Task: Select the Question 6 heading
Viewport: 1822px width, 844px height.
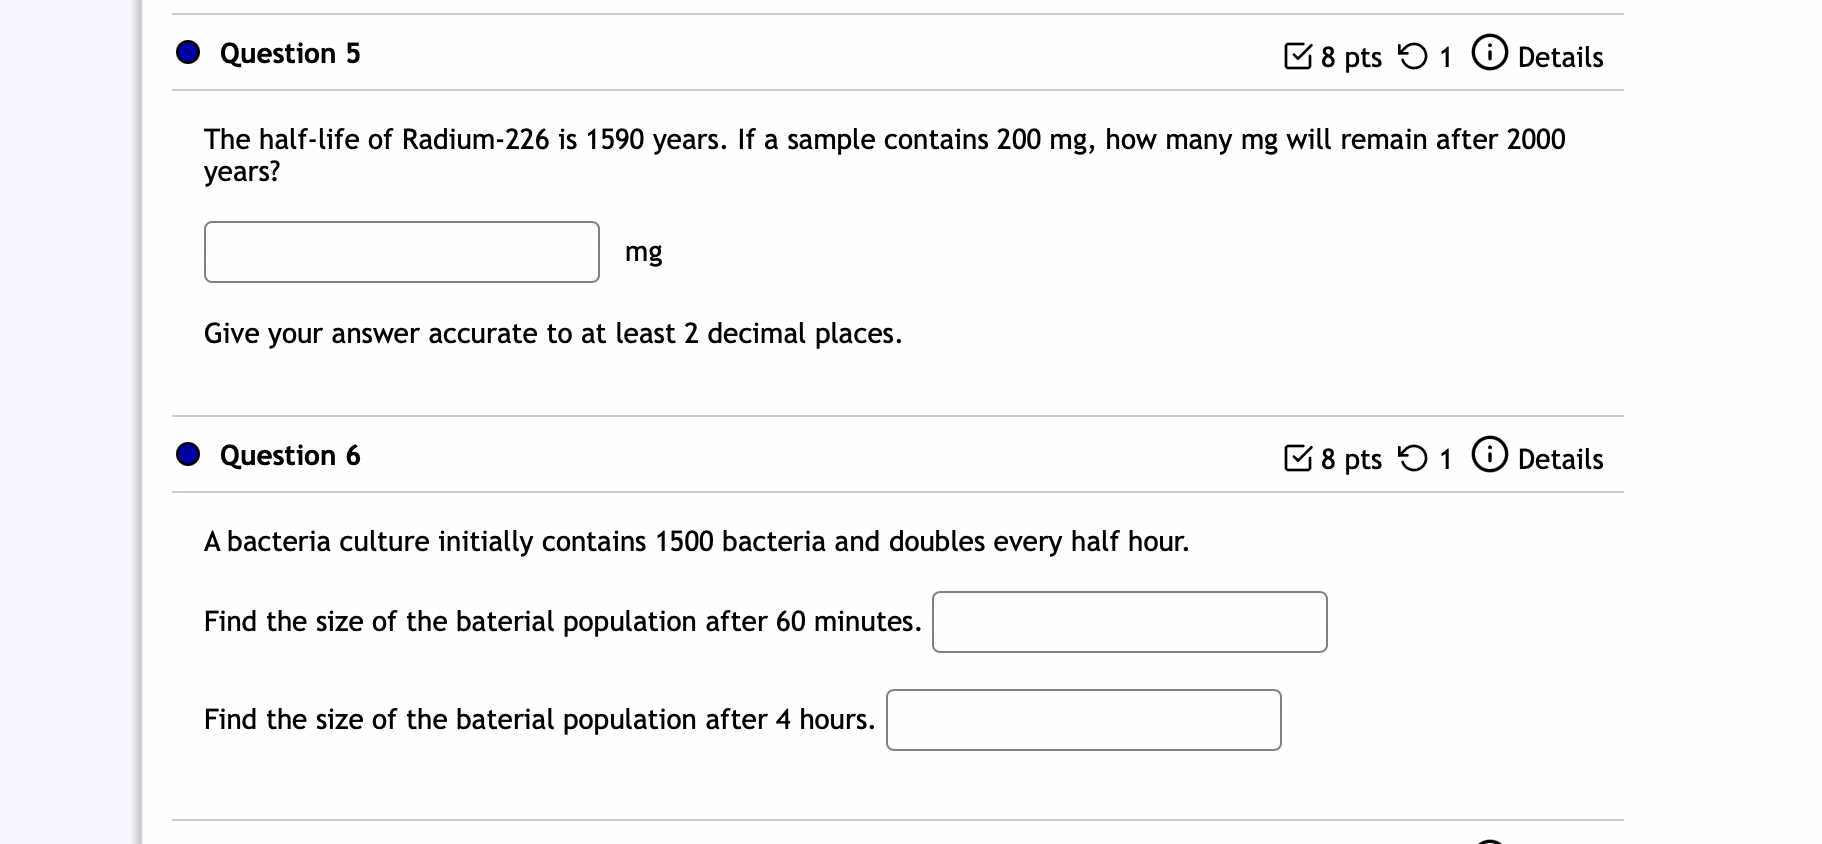Action: pyautogui.click(x=290, y=456)
